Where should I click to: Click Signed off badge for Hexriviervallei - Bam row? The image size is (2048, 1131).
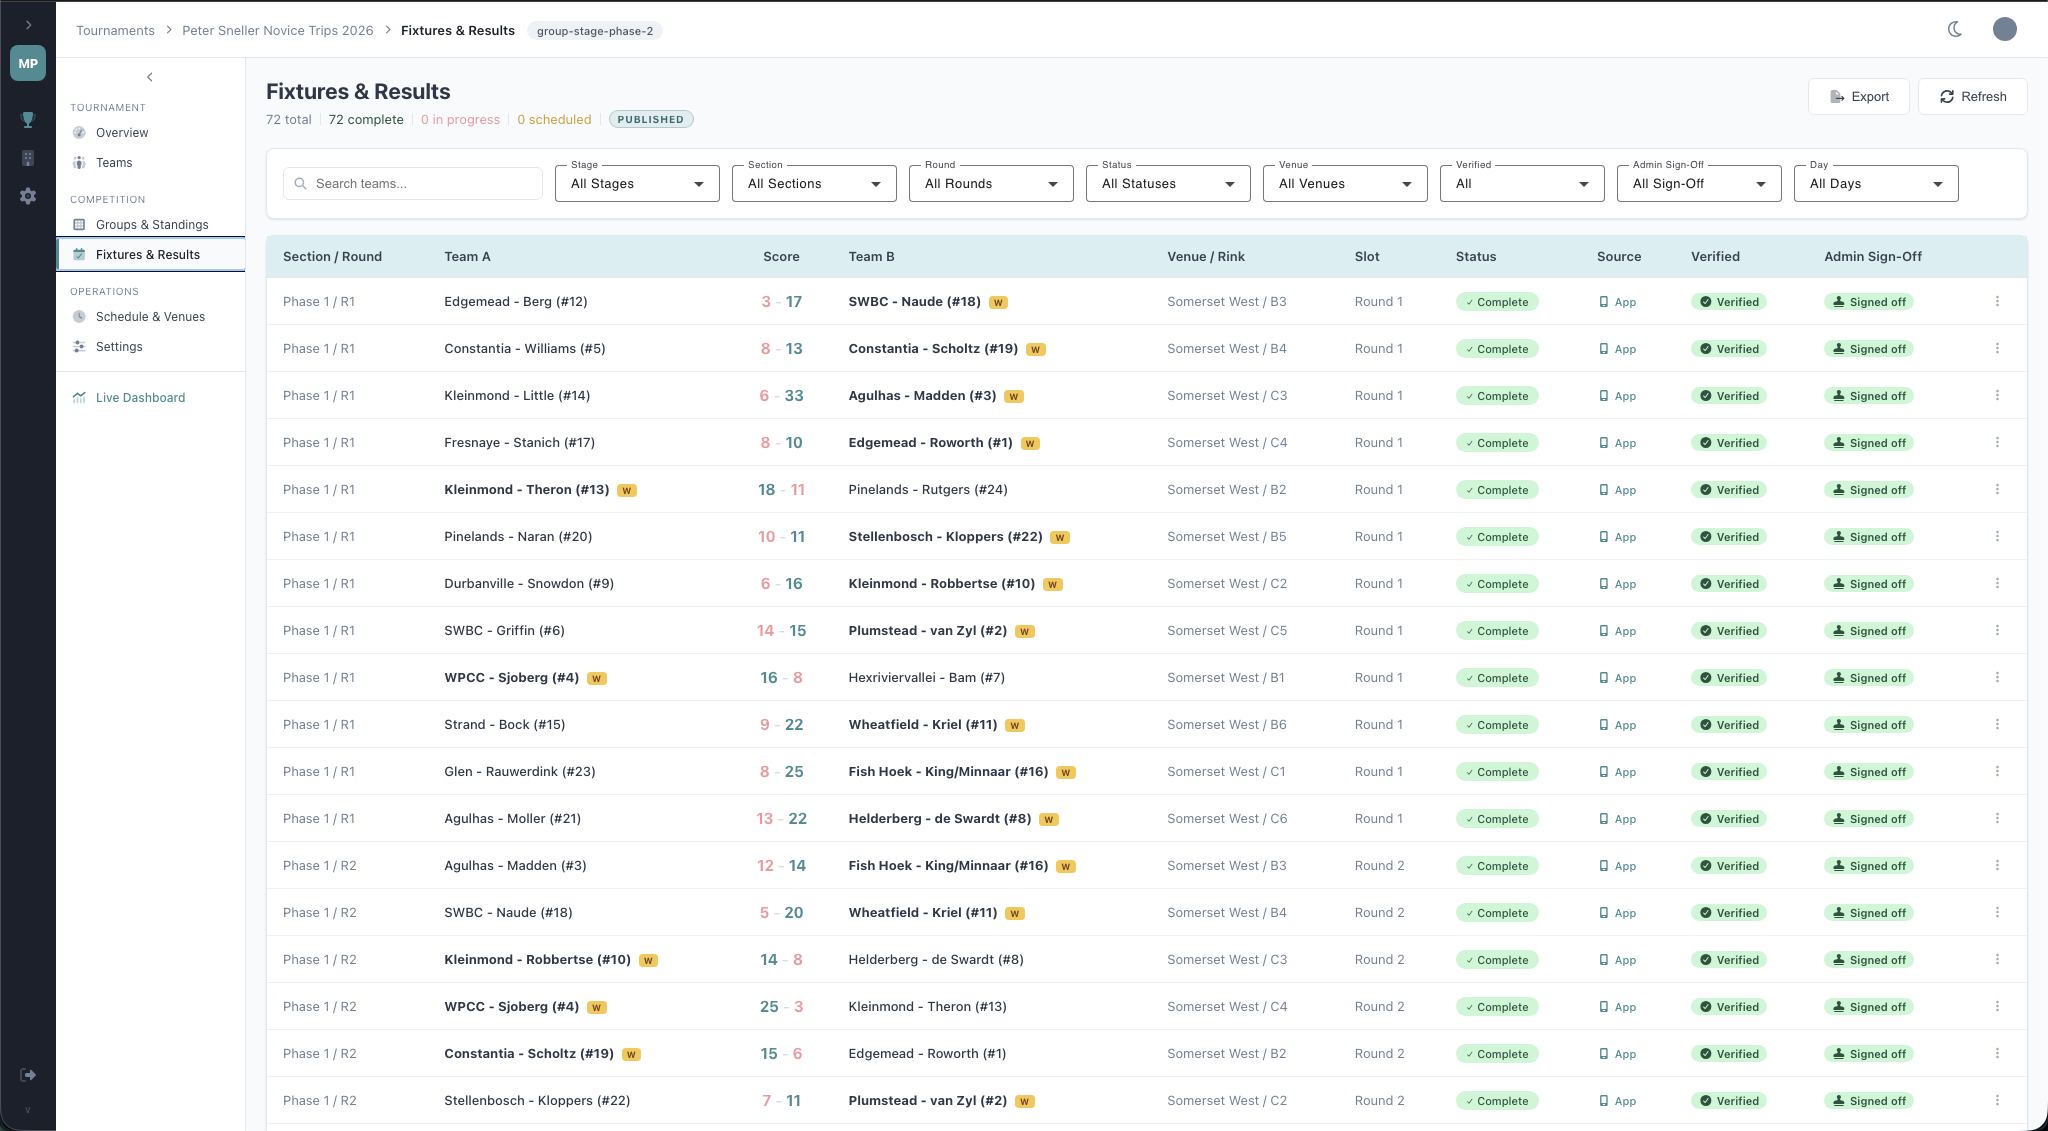(x=1868, y=678)
